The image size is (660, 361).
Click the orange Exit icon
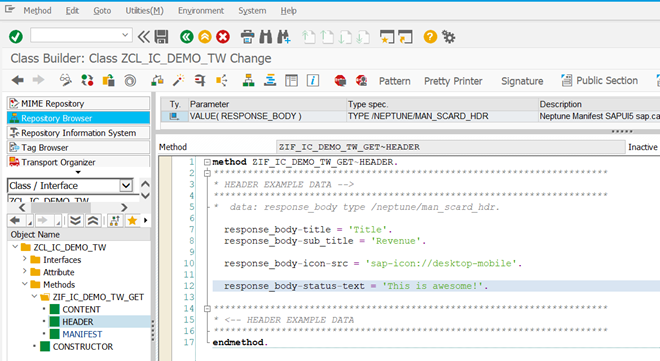pyautogui.click(x=205, y=37)
